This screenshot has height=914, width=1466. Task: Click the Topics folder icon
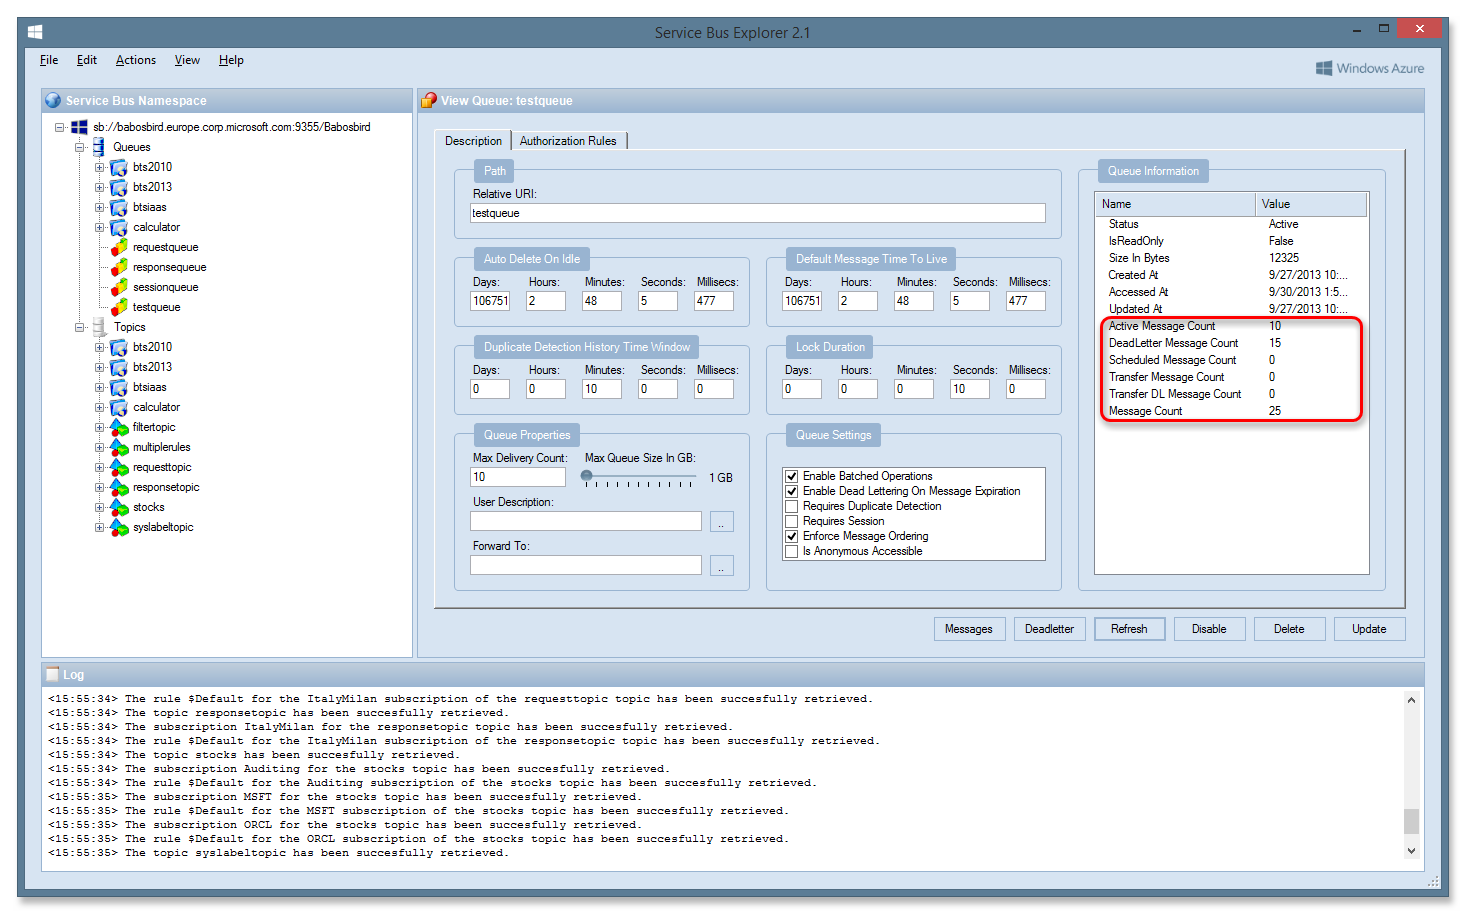pyautogui.click(x=99, y=327)
